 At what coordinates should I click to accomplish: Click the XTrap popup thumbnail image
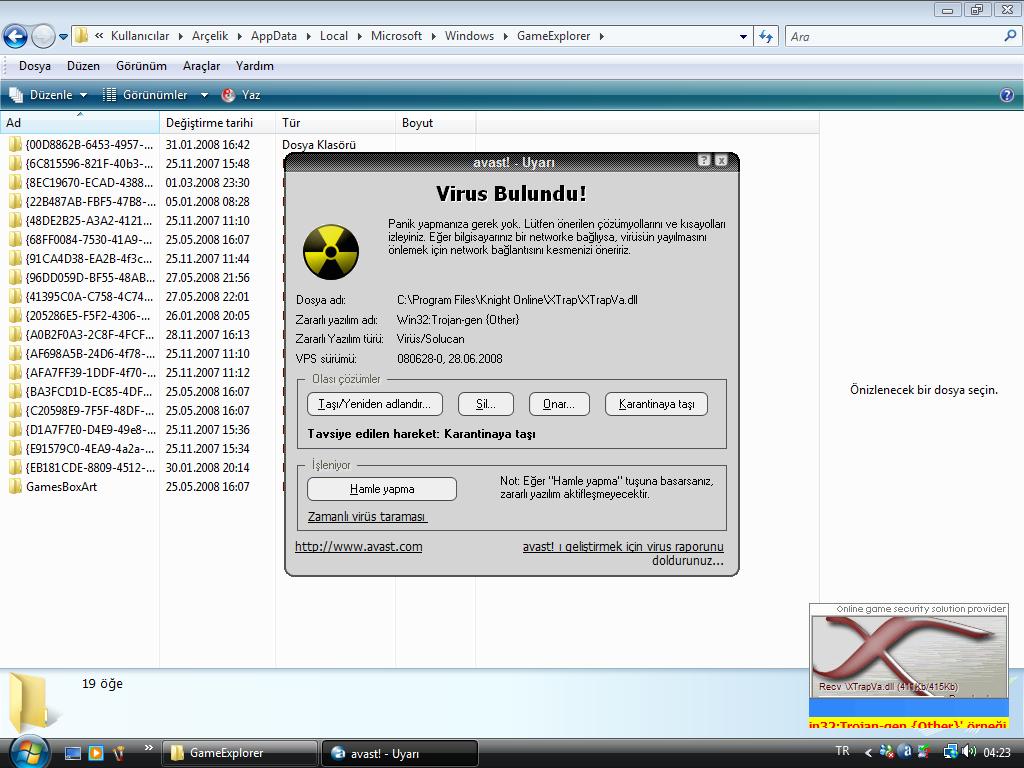[x=908, y=656]
